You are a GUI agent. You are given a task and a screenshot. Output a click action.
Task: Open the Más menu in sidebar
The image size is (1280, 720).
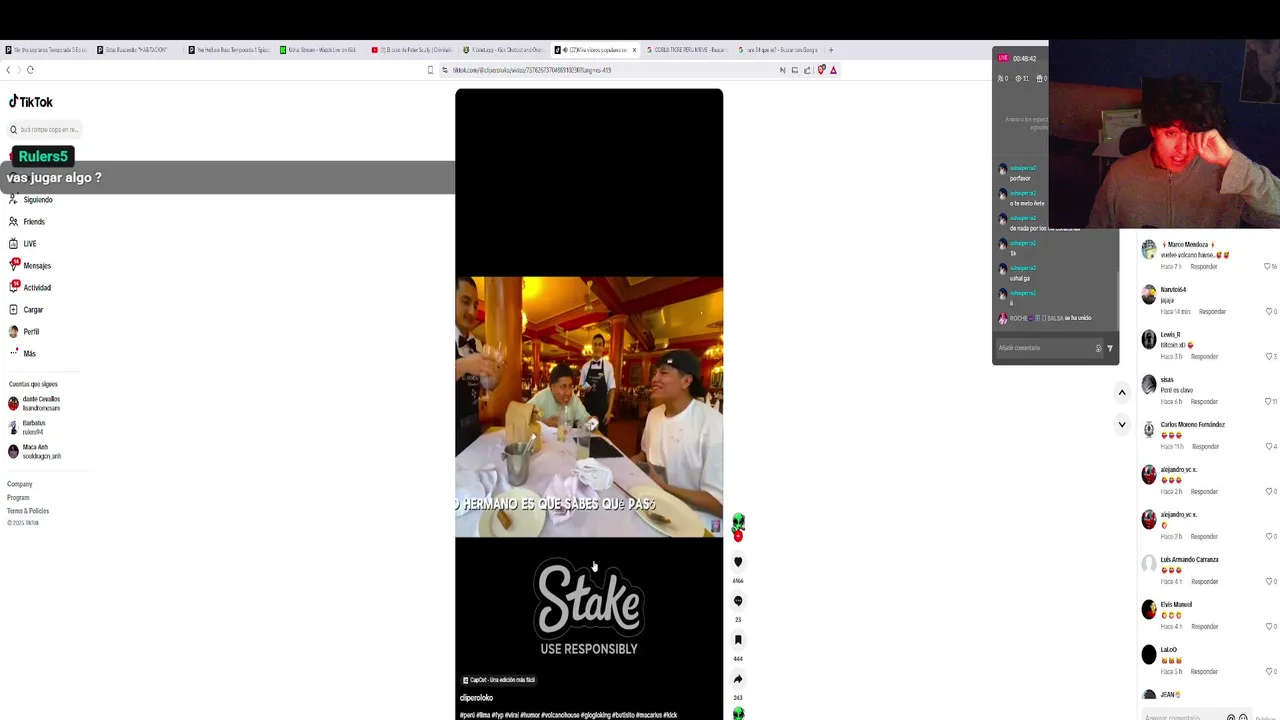(x=22, y=354)
